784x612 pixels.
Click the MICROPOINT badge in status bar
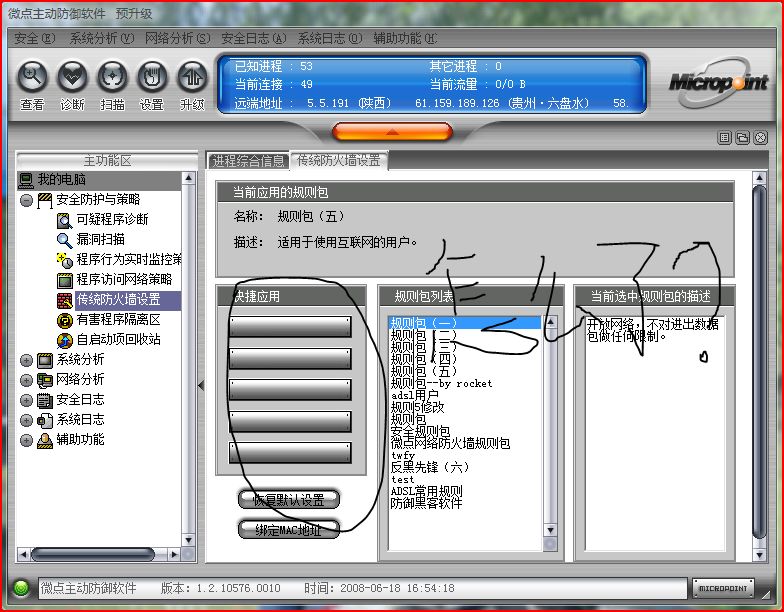point(723,588)
